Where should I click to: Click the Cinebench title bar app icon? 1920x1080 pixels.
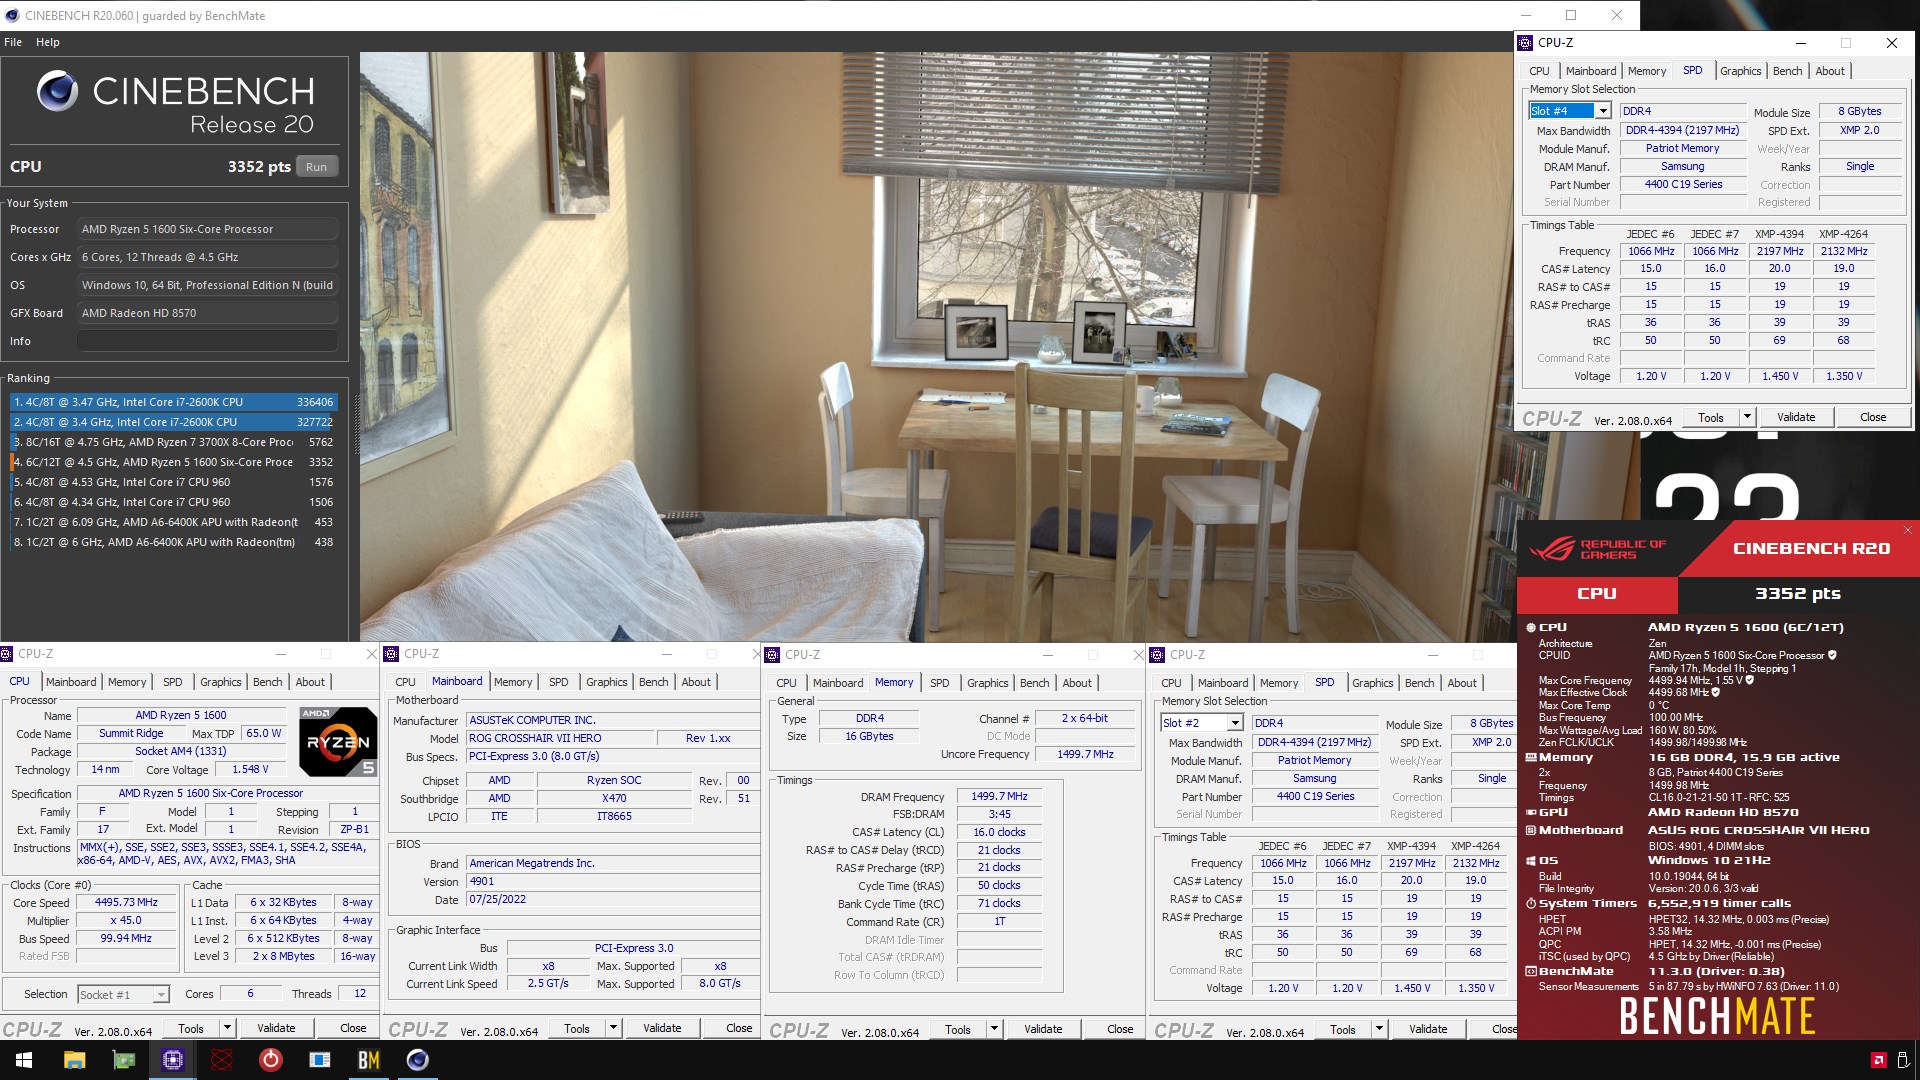[x=12, y=15]
